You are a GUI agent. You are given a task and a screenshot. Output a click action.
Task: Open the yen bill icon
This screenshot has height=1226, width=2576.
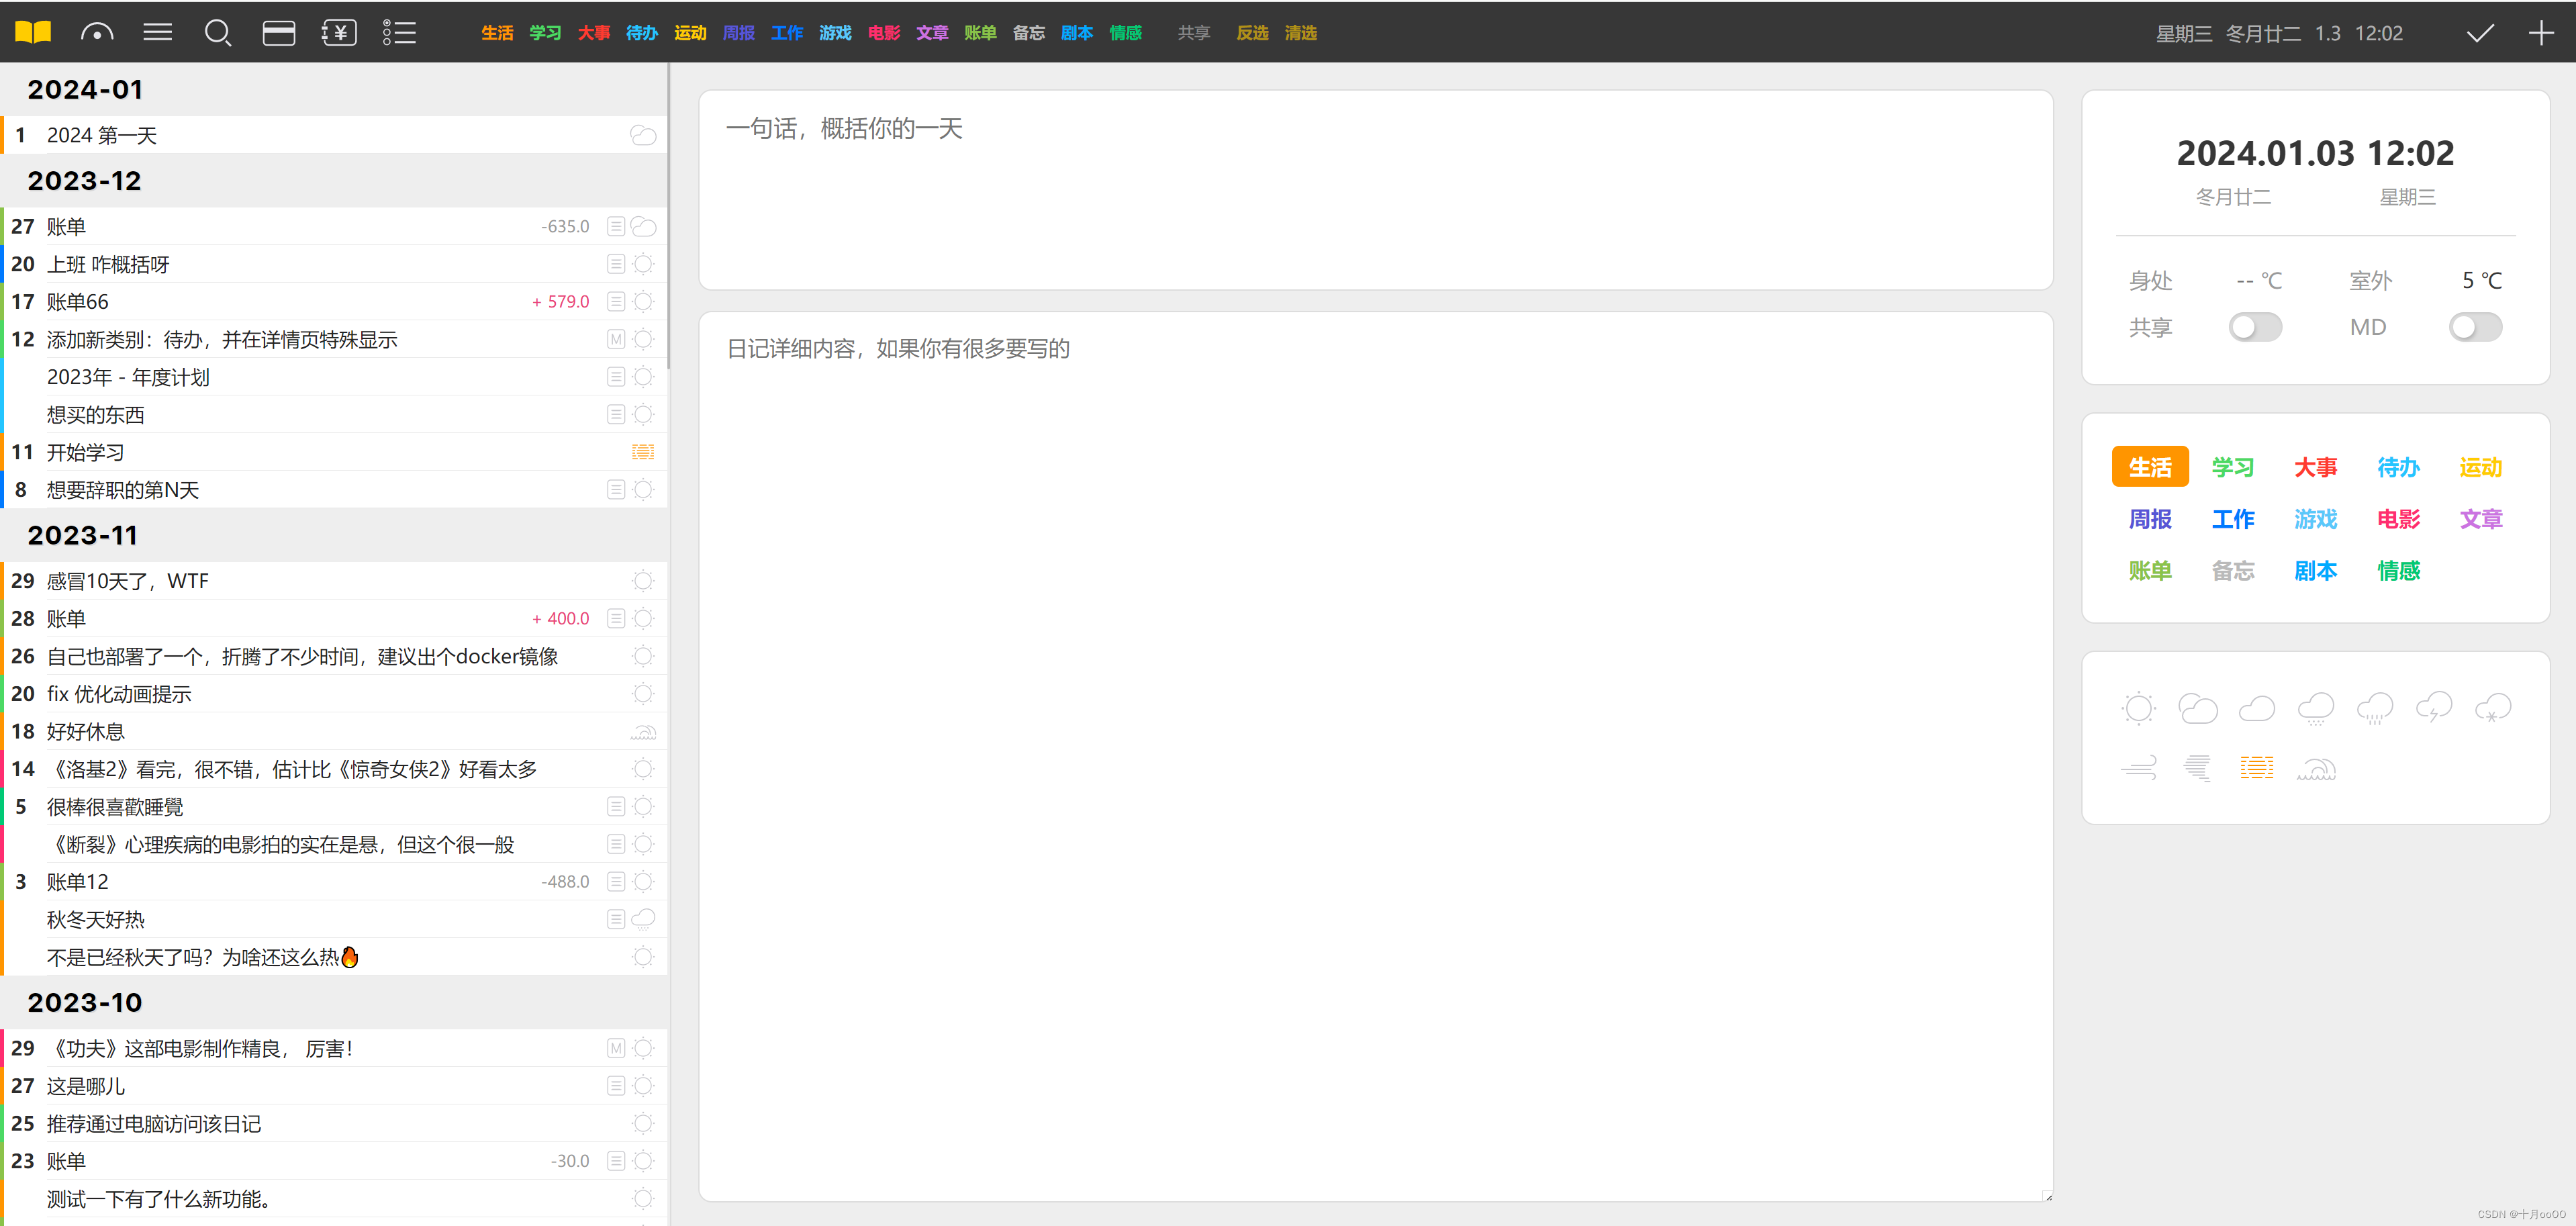point(339,32)
